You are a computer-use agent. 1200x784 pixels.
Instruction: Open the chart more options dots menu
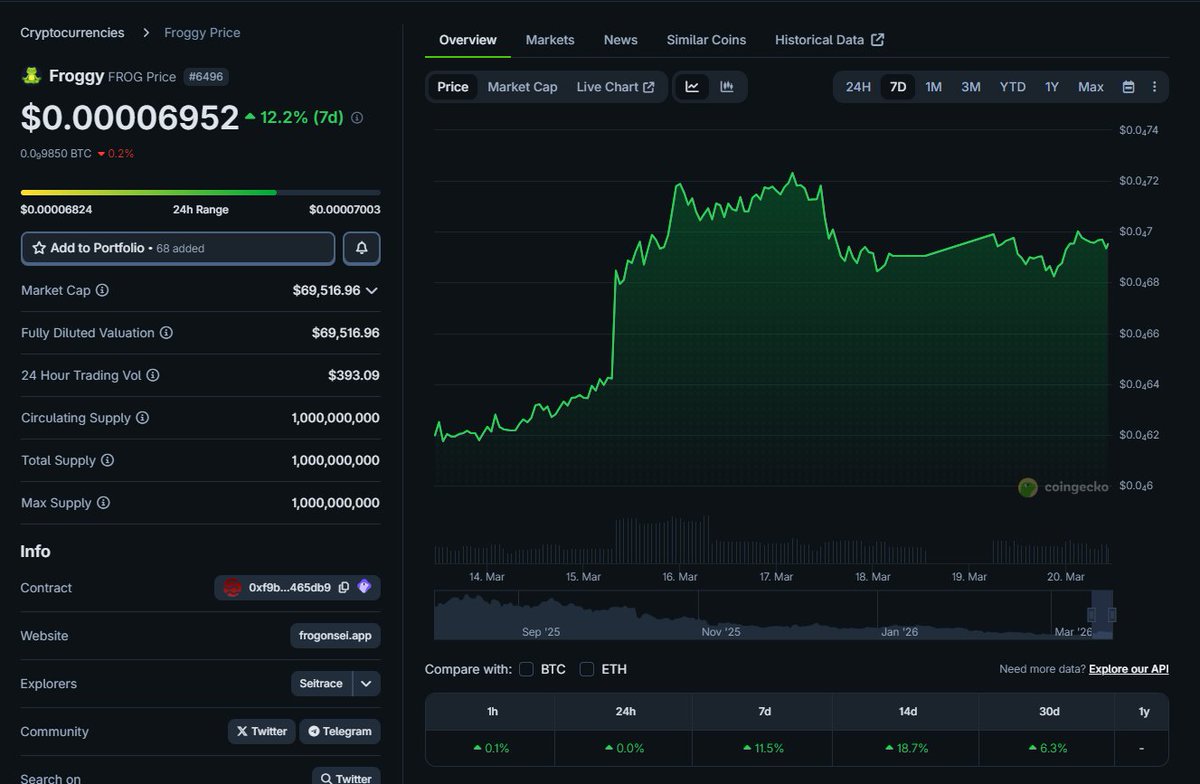point(1154,87)
